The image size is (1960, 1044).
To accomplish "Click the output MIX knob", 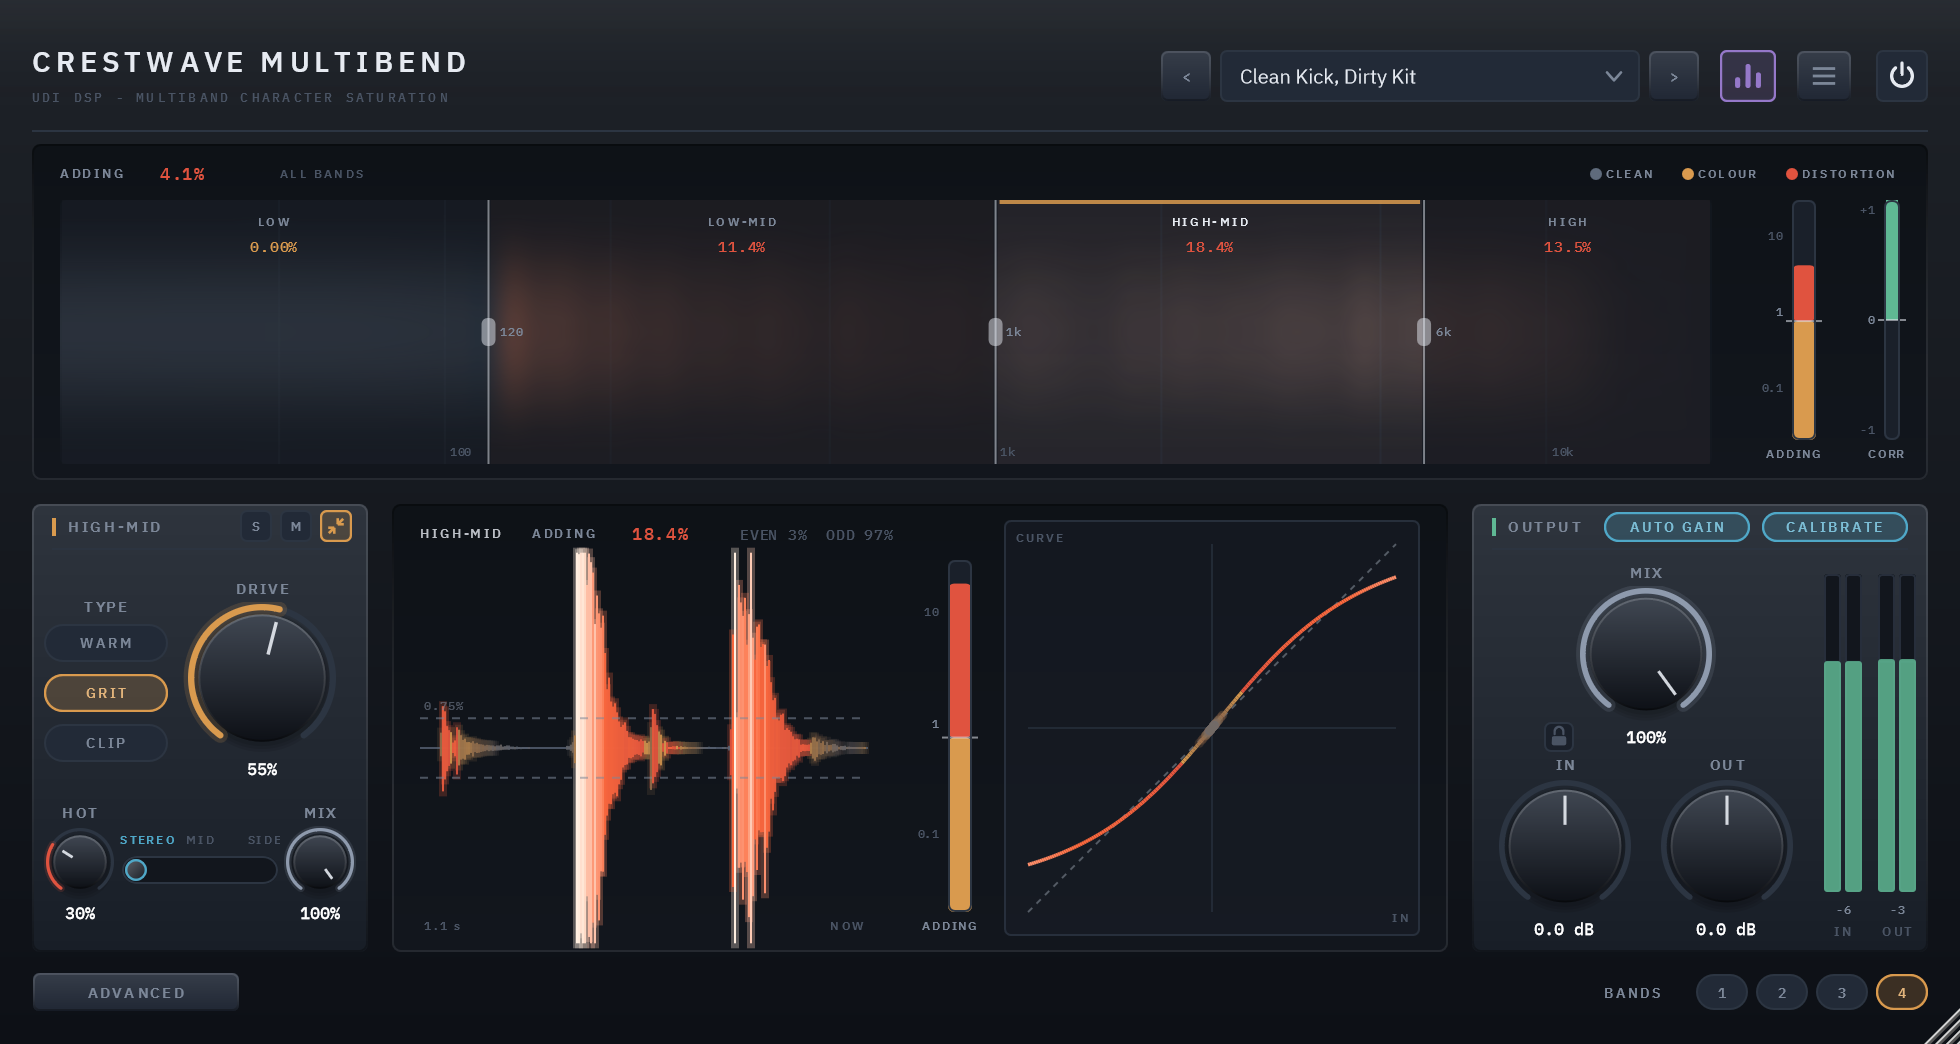I will pyautogui.click(x=1646, y=654).
